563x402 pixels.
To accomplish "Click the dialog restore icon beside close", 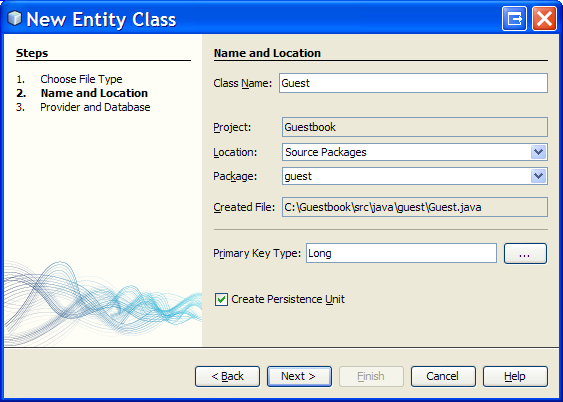I will 515,18.
